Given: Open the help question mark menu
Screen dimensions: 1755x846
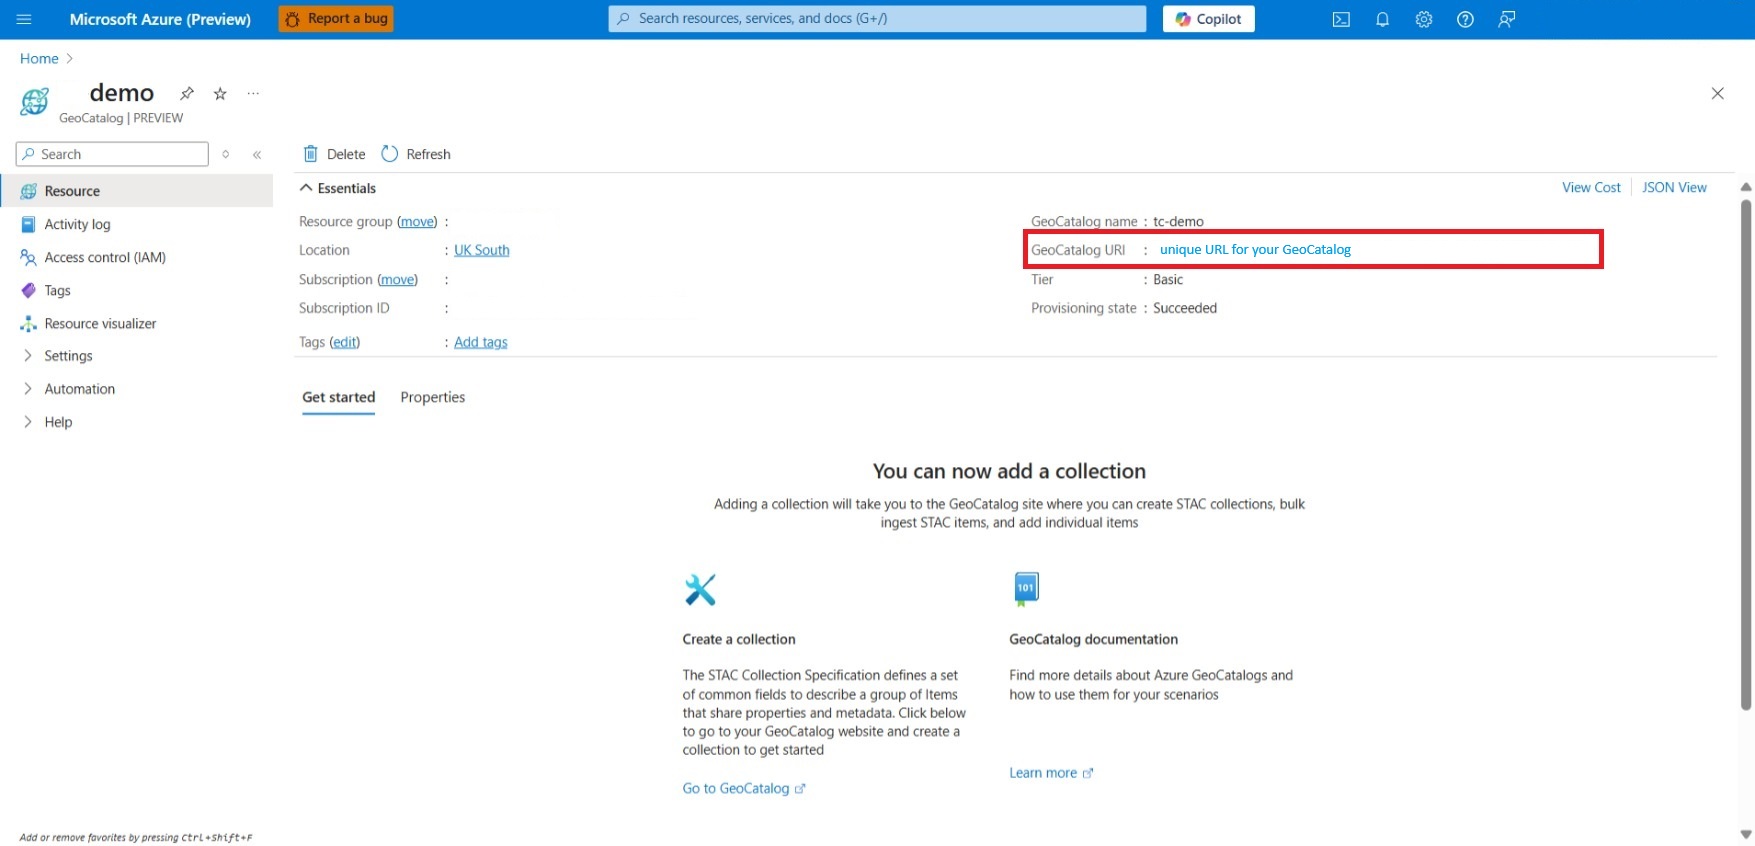Looking at the screenshot, I should [x=1465, y=19].
